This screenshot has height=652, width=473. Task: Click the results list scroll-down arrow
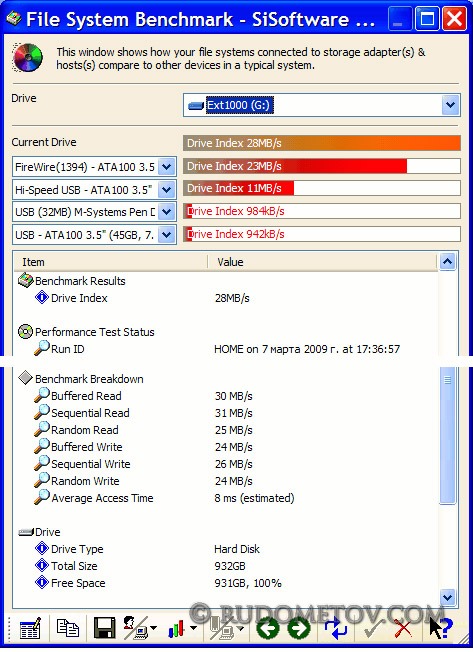click(448, 598)
